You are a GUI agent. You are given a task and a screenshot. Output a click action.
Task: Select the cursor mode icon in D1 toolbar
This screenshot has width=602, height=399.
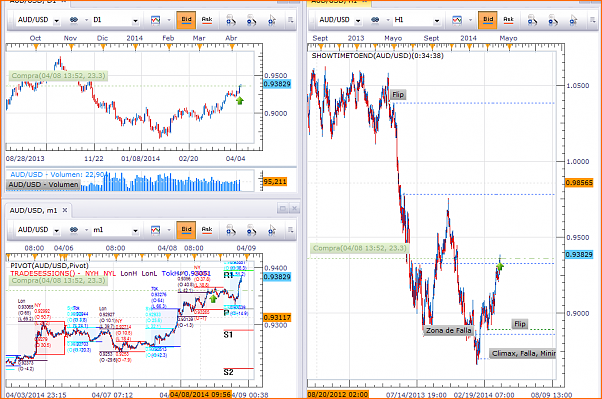click(x=272, y=20)
